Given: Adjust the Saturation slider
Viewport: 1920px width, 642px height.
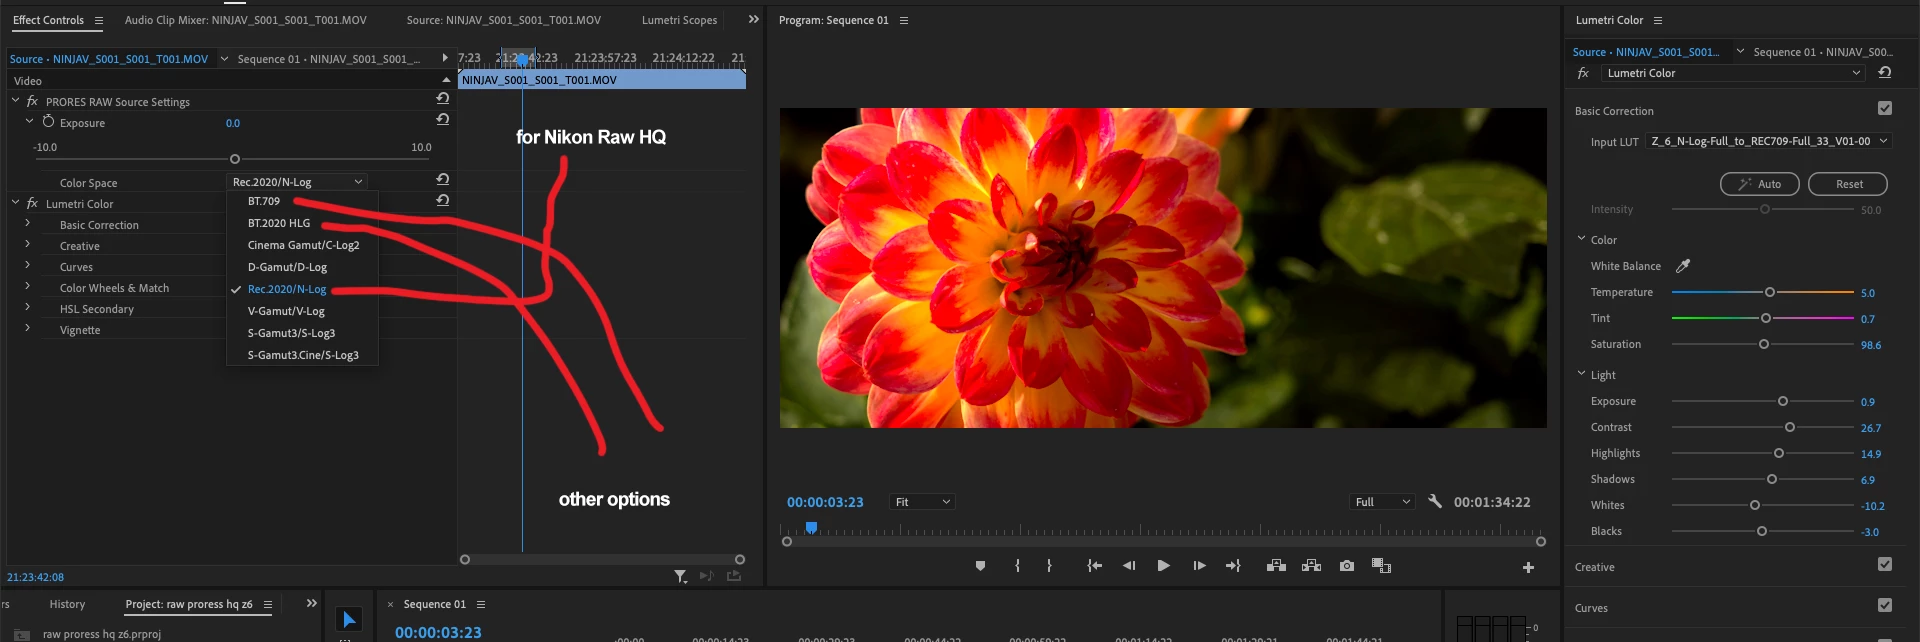Looking at the screenshot, I should tap(1763, 344).
